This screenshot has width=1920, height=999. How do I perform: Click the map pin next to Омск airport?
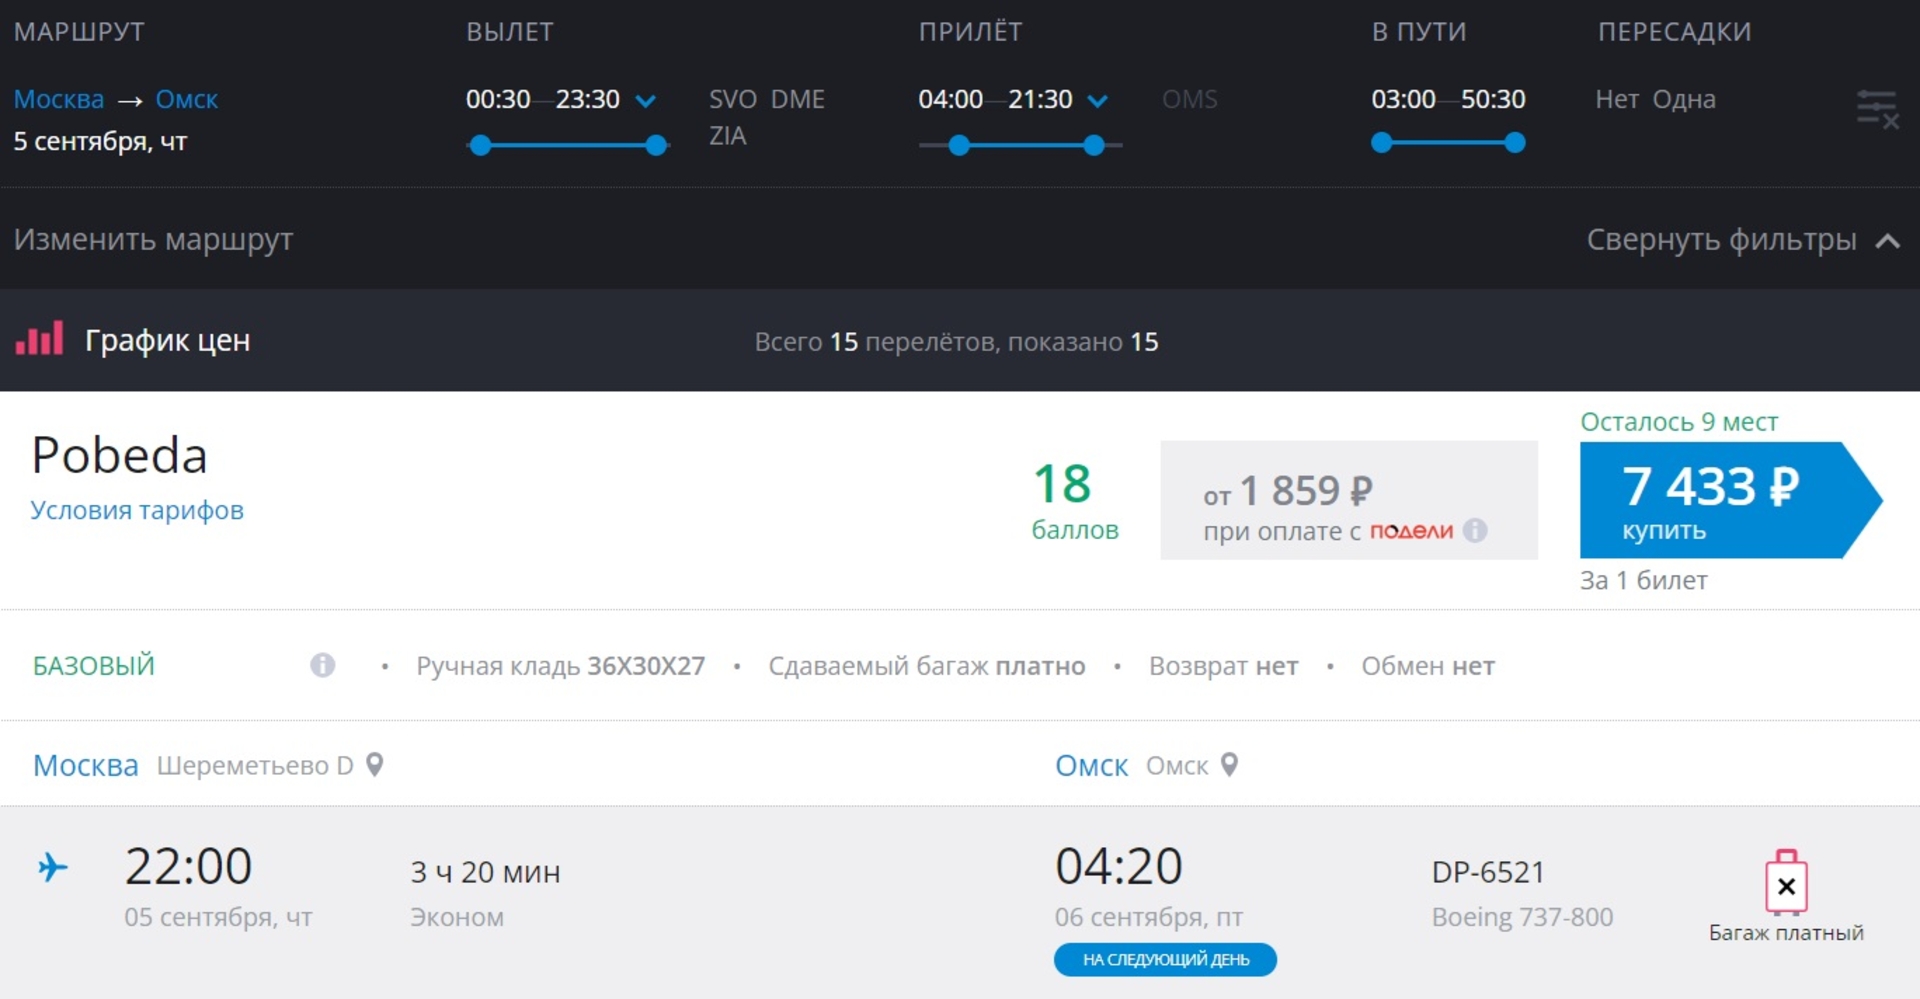pos(1230,765)
